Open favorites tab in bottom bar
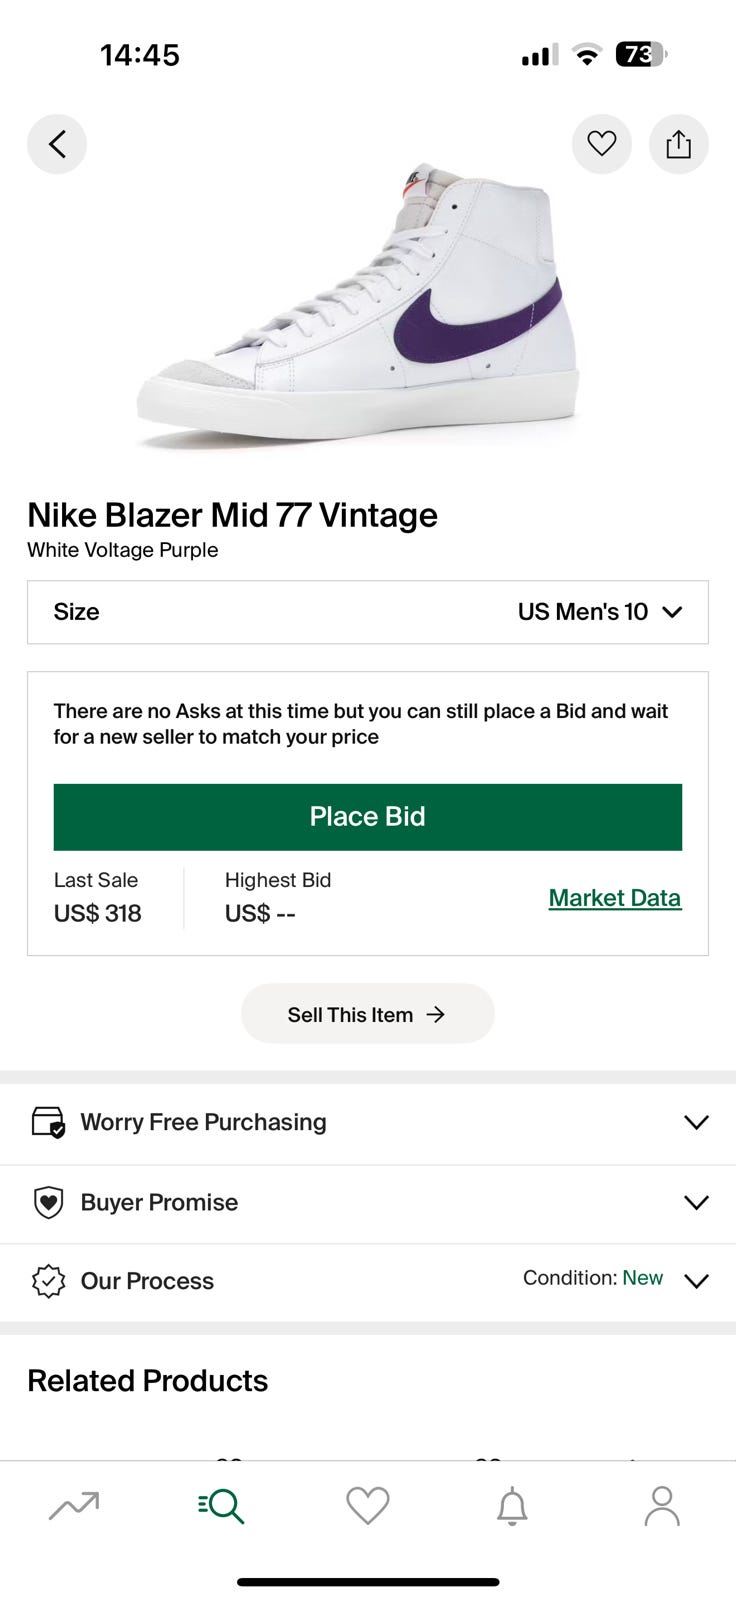The image size is (736, 1600). coord(367,1505)
